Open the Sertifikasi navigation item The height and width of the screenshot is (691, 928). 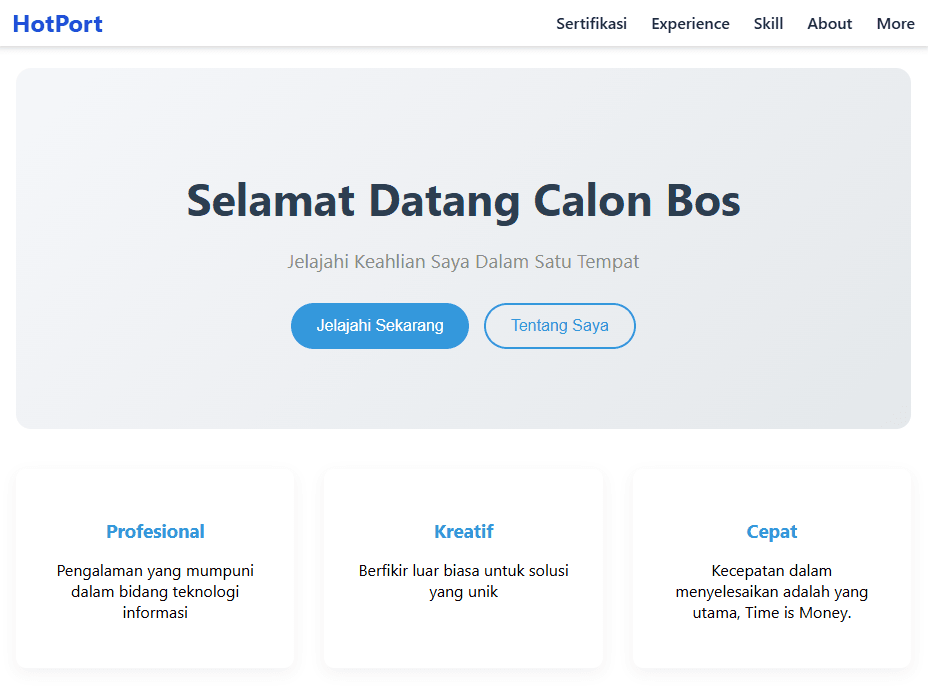[x=591, y=24]
